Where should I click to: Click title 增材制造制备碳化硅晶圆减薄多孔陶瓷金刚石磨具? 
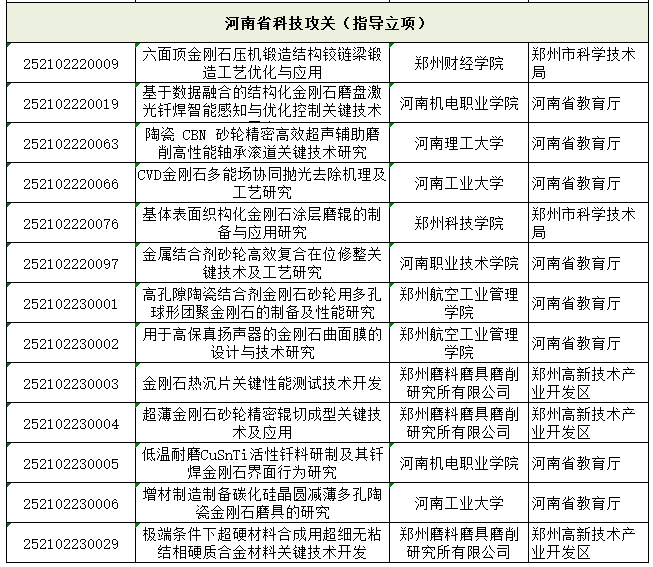pyautogui.click(x=262, y=503)
